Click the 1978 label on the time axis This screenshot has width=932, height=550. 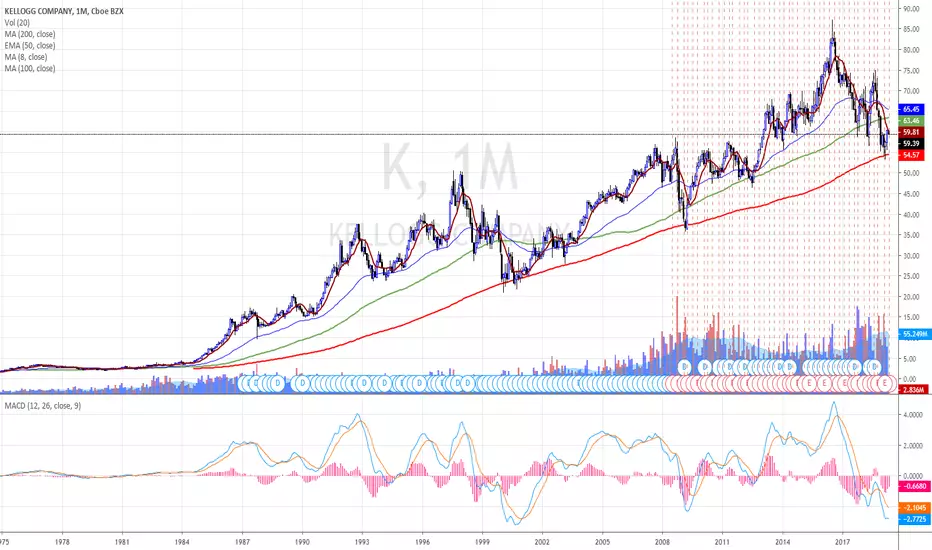click(x=62, y=542)
